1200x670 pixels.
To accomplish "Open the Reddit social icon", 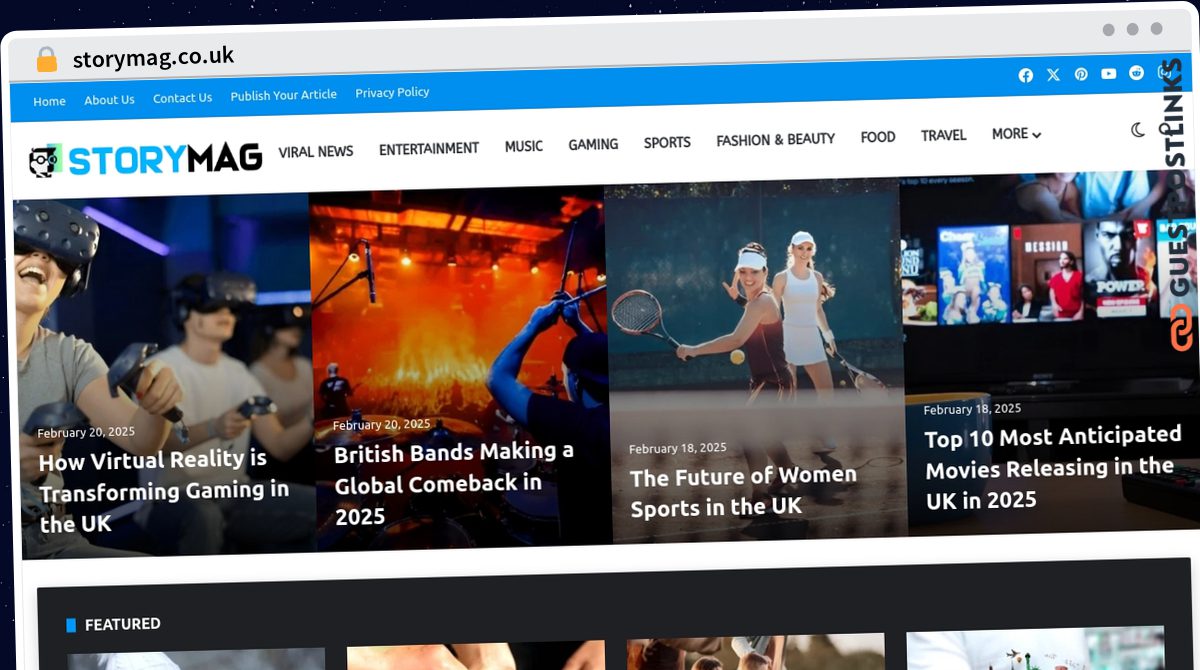I will [x=1137, y=73].
